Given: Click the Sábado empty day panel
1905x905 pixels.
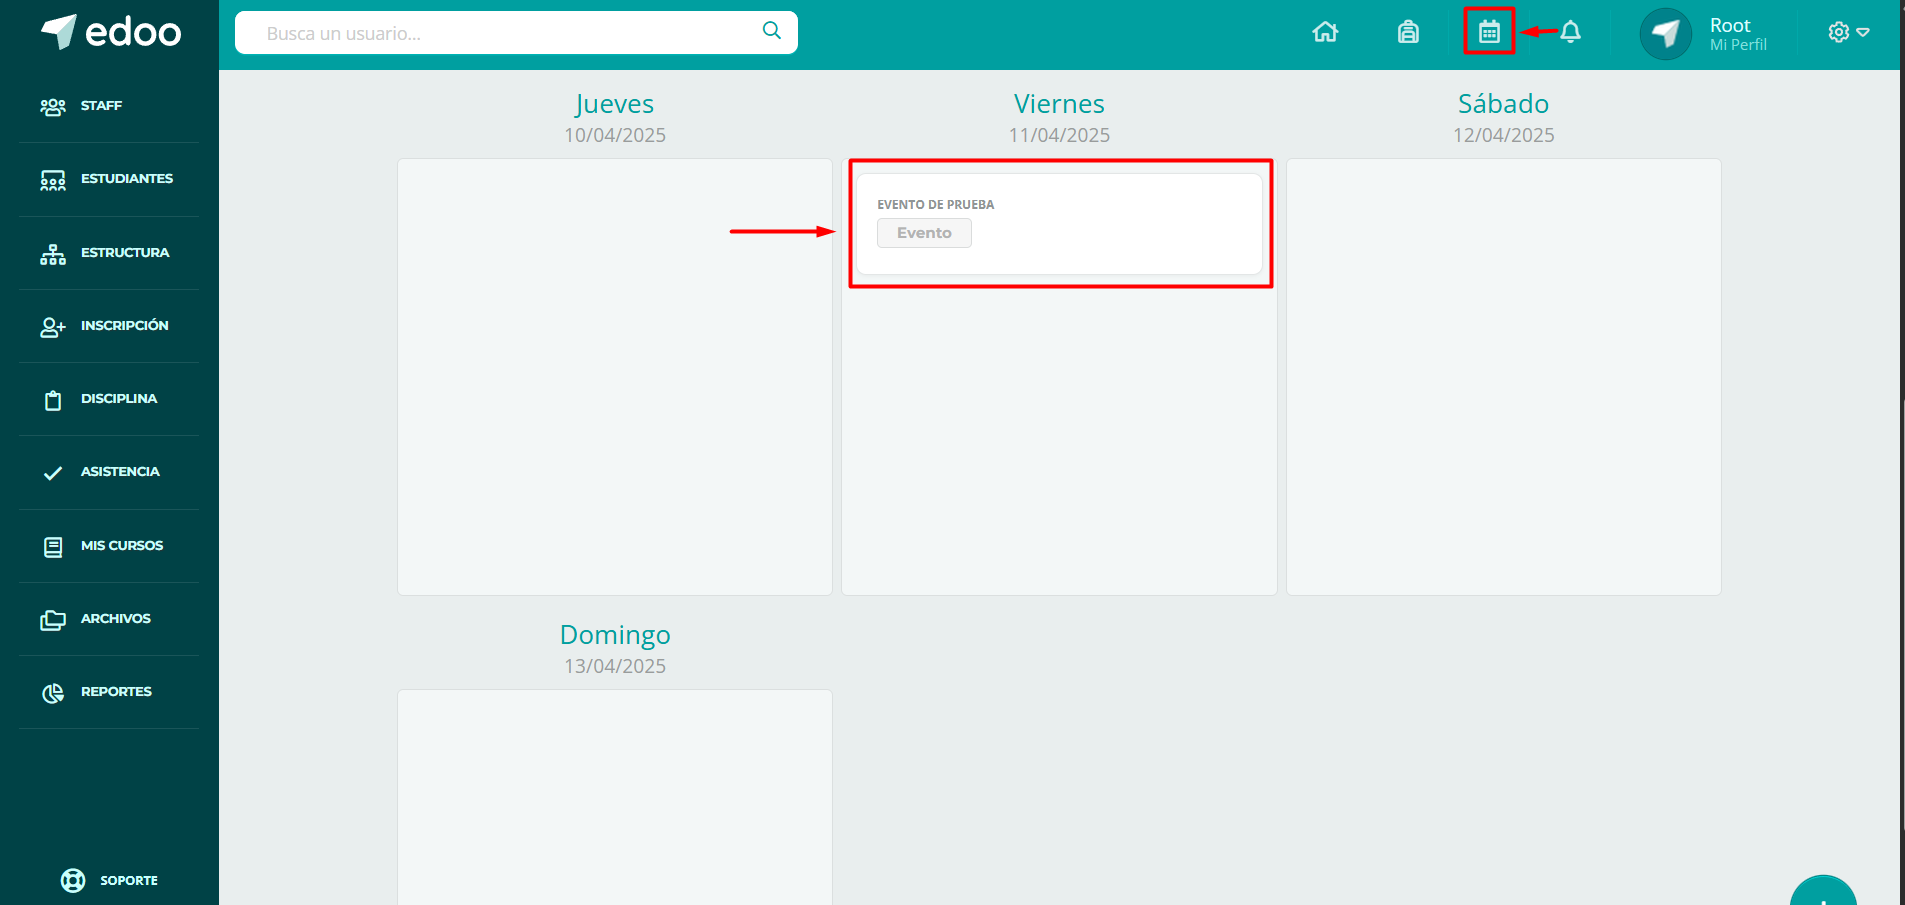Looking at the screenshot, I should pyautogui.click(x=1503, y=377).
